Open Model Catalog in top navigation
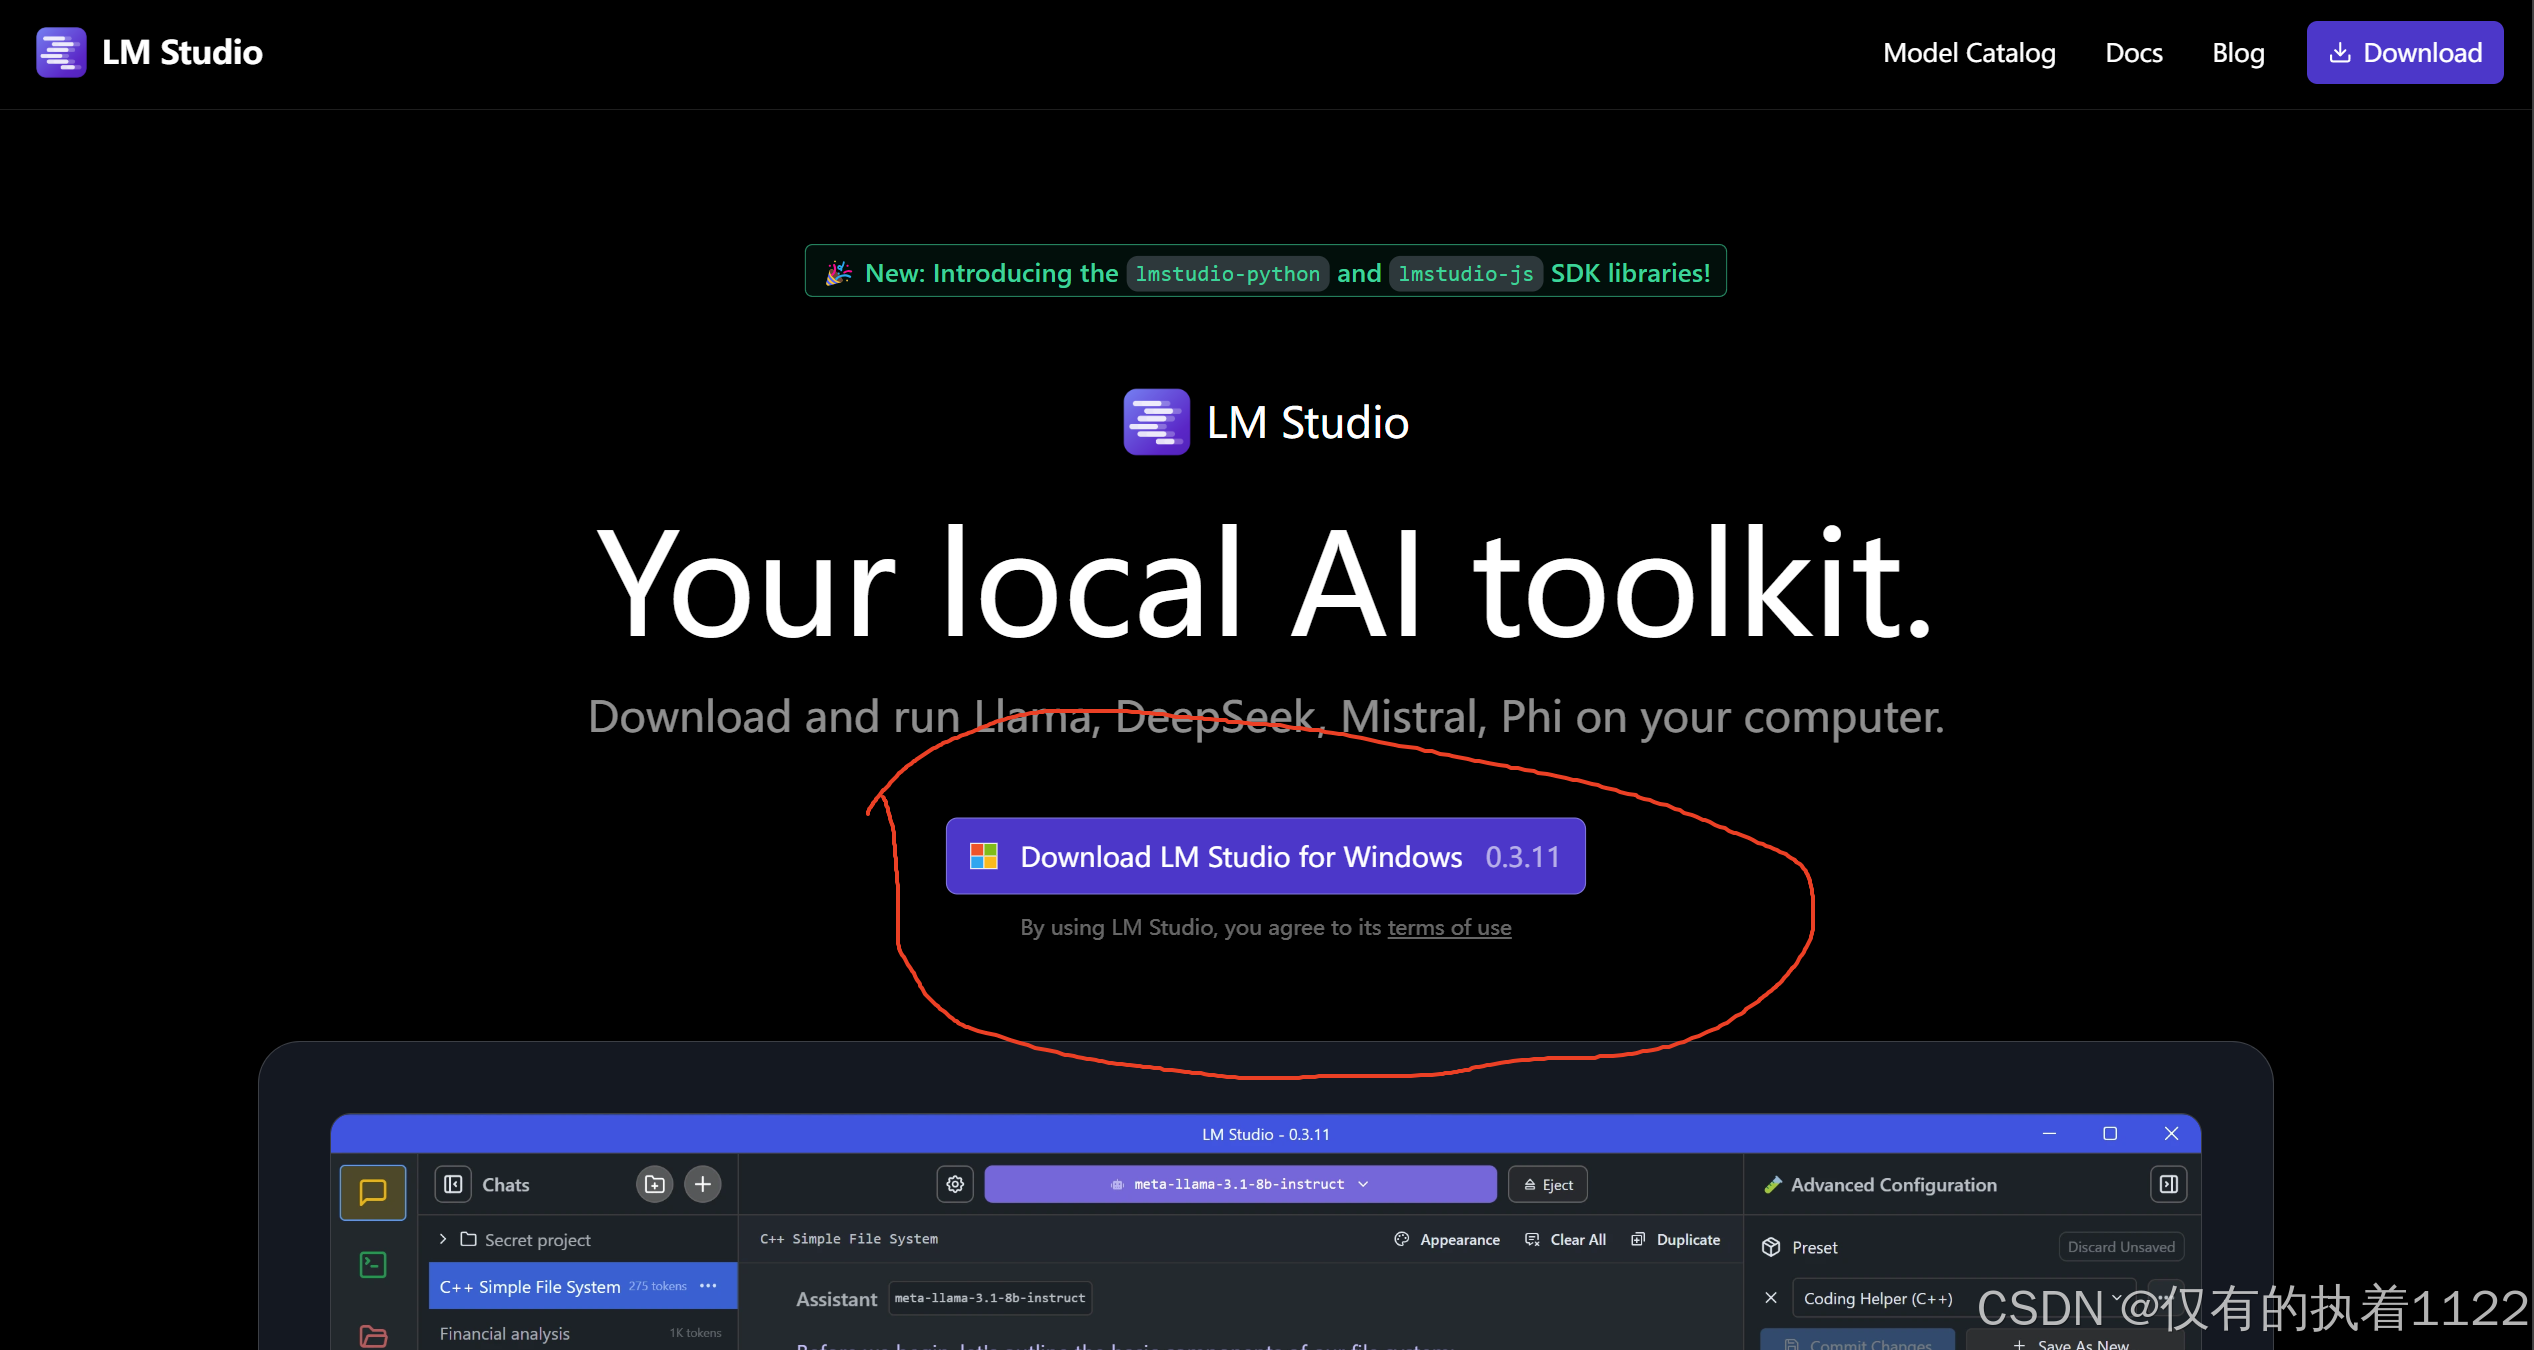 coord(1968,52)
